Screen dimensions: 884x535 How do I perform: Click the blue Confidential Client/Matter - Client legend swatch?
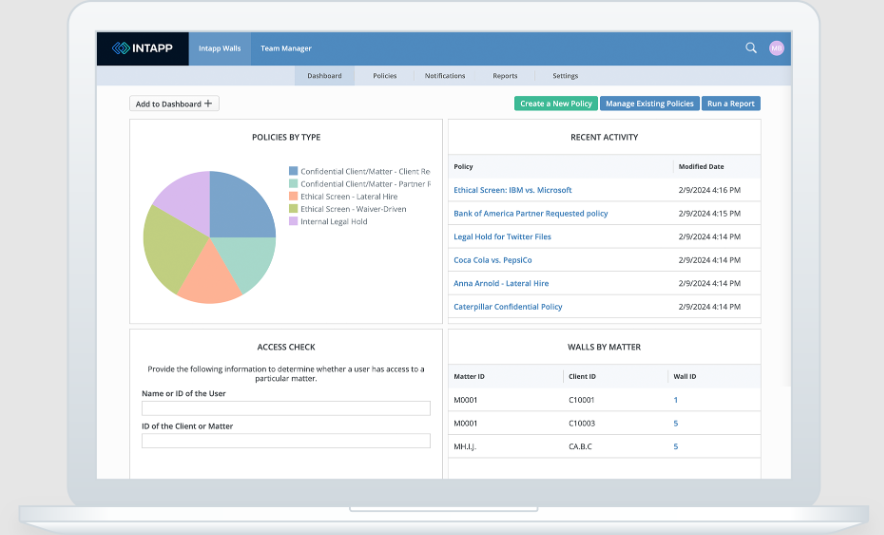click(293, 171)
